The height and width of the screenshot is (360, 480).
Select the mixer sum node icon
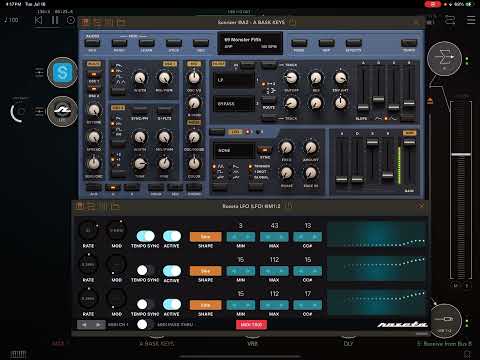pos(444,59)
